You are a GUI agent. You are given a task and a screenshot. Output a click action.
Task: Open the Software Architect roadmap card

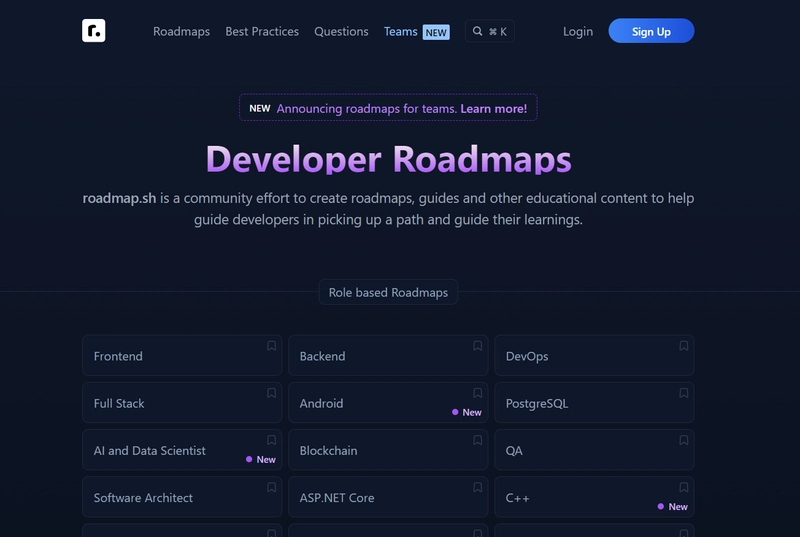[x=182, y=497]
